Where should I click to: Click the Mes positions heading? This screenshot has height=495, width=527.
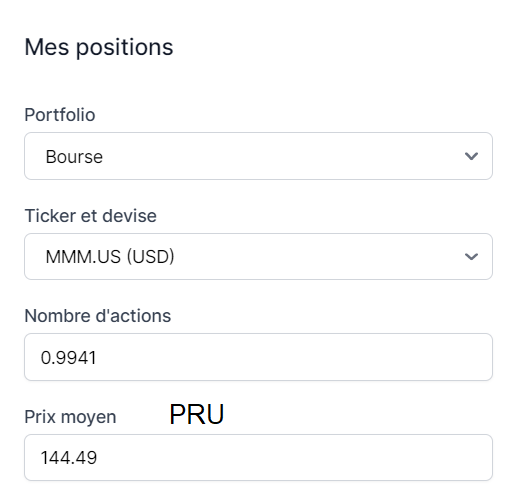tap(99, 47)
